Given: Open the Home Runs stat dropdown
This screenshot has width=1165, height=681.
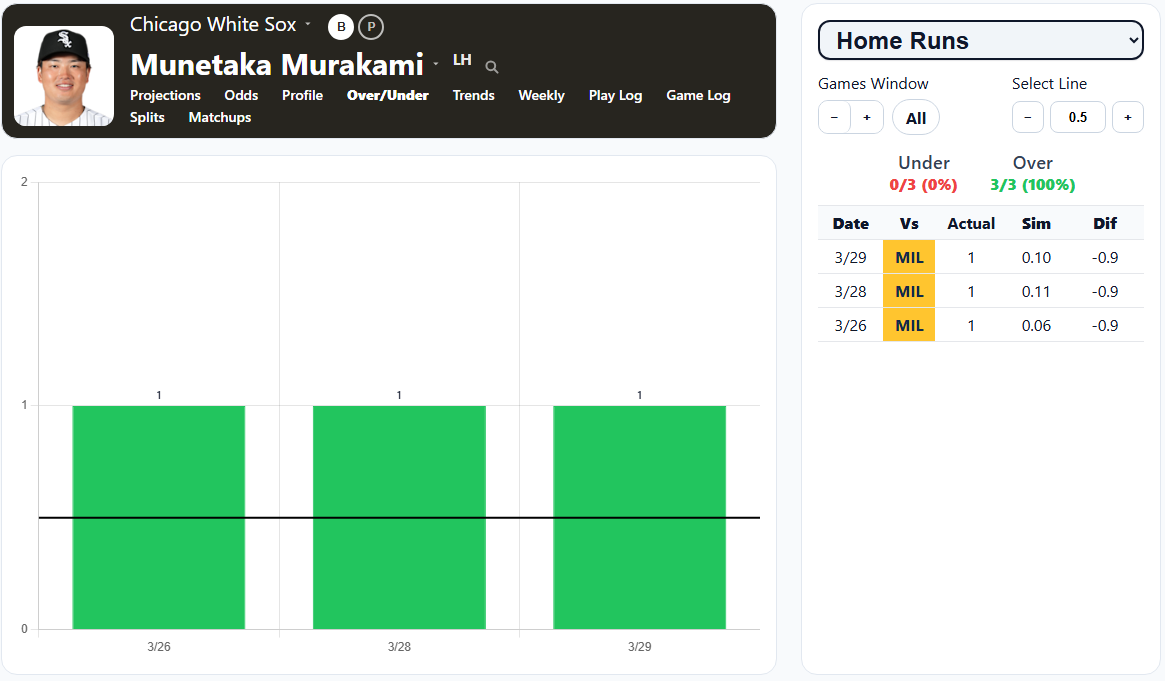Looking at the screenshot, I should point(980,41).
